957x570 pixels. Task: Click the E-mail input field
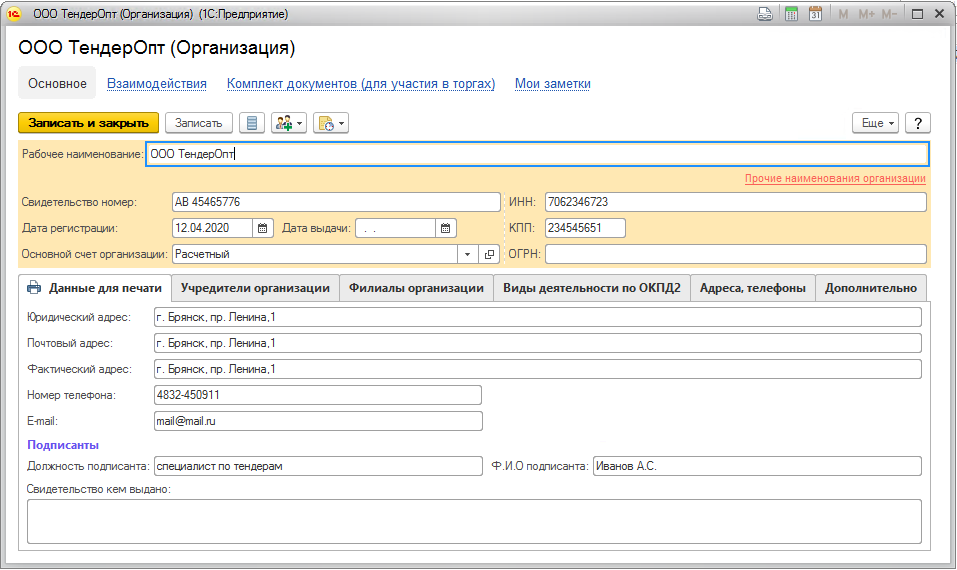pos(318,421)
